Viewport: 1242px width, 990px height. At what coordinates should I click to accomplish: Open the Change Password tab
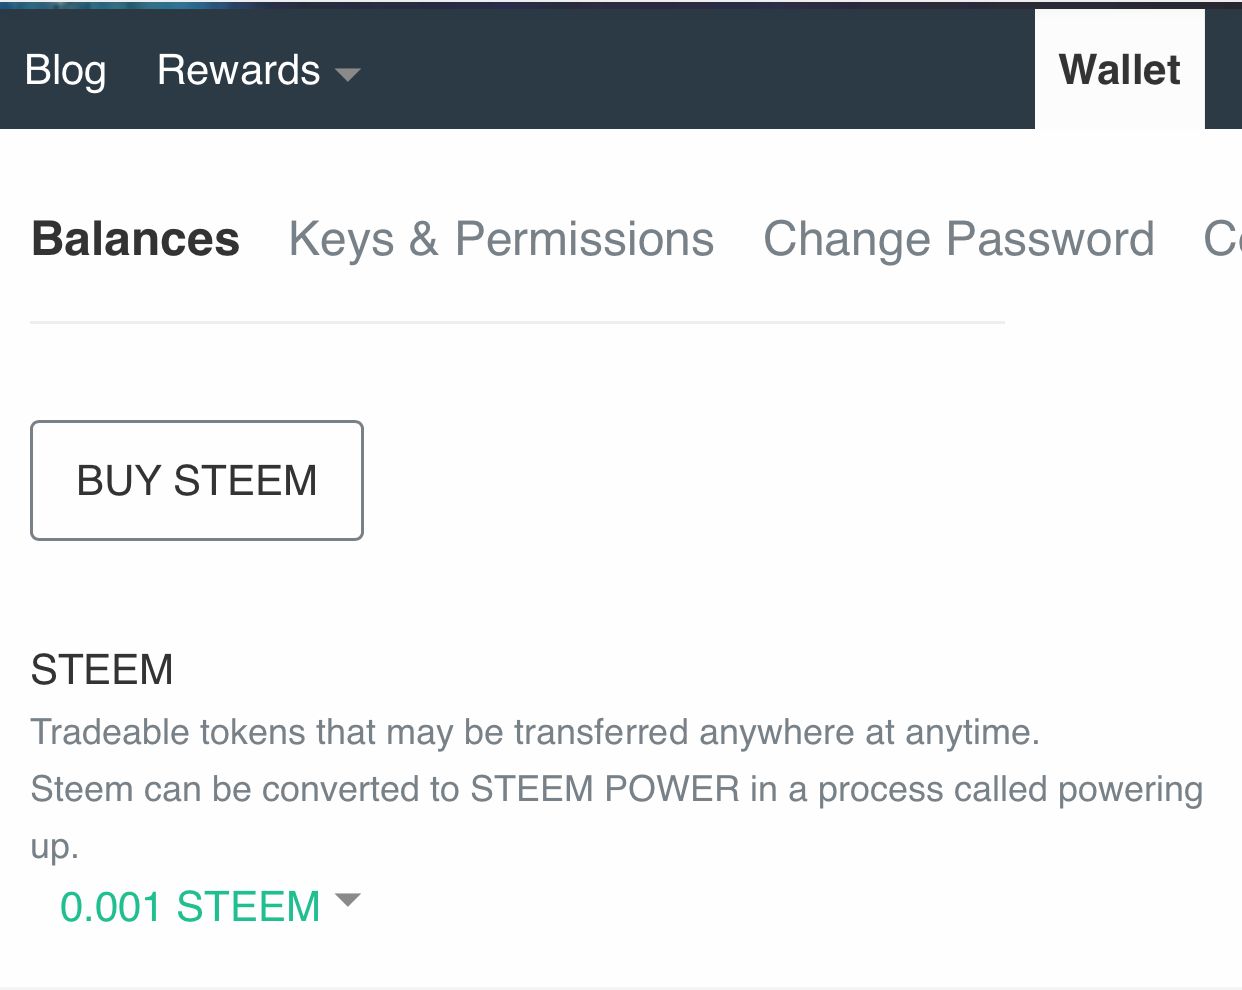tap(958, 240)
